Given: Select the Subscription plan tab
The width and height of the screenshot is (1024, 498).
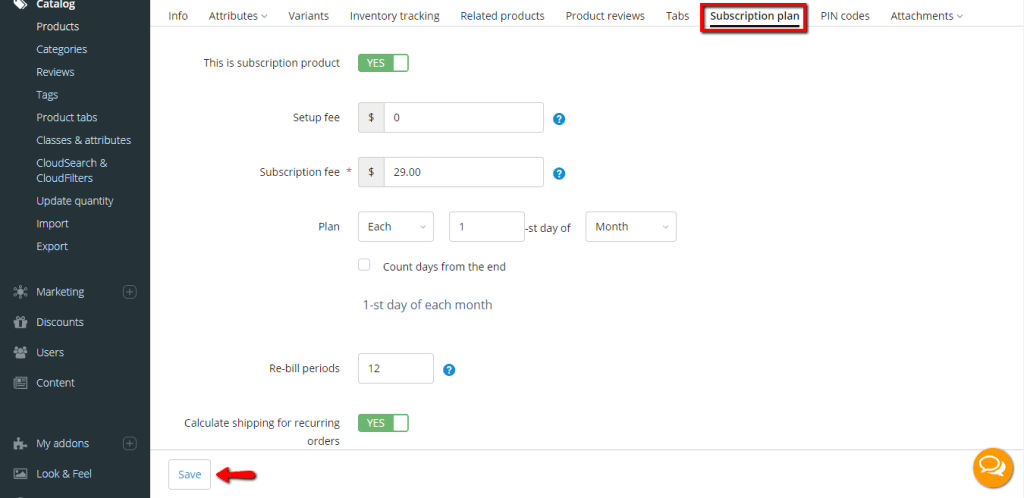Looking at the screenshot, I should point(754,16).
